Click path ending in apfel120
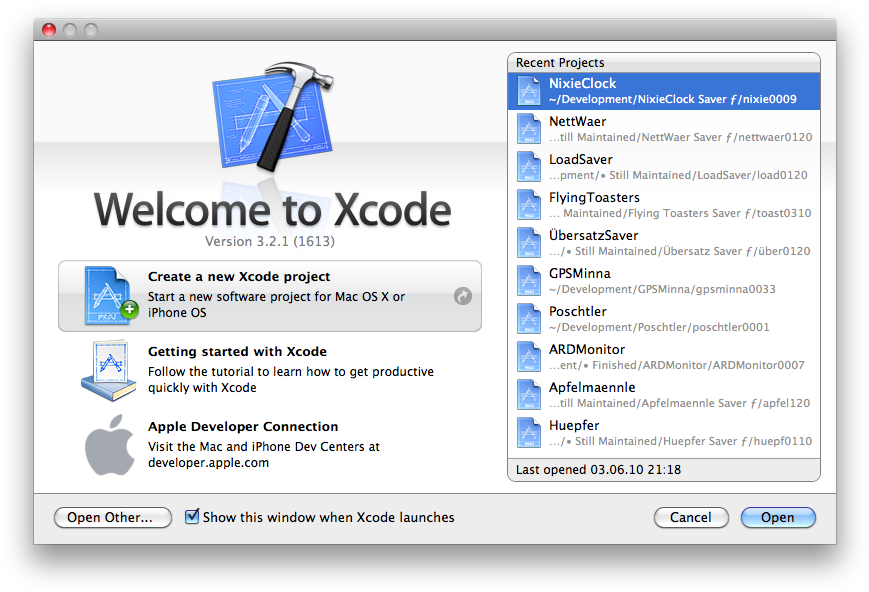869x592 pixels. point(679,403)
